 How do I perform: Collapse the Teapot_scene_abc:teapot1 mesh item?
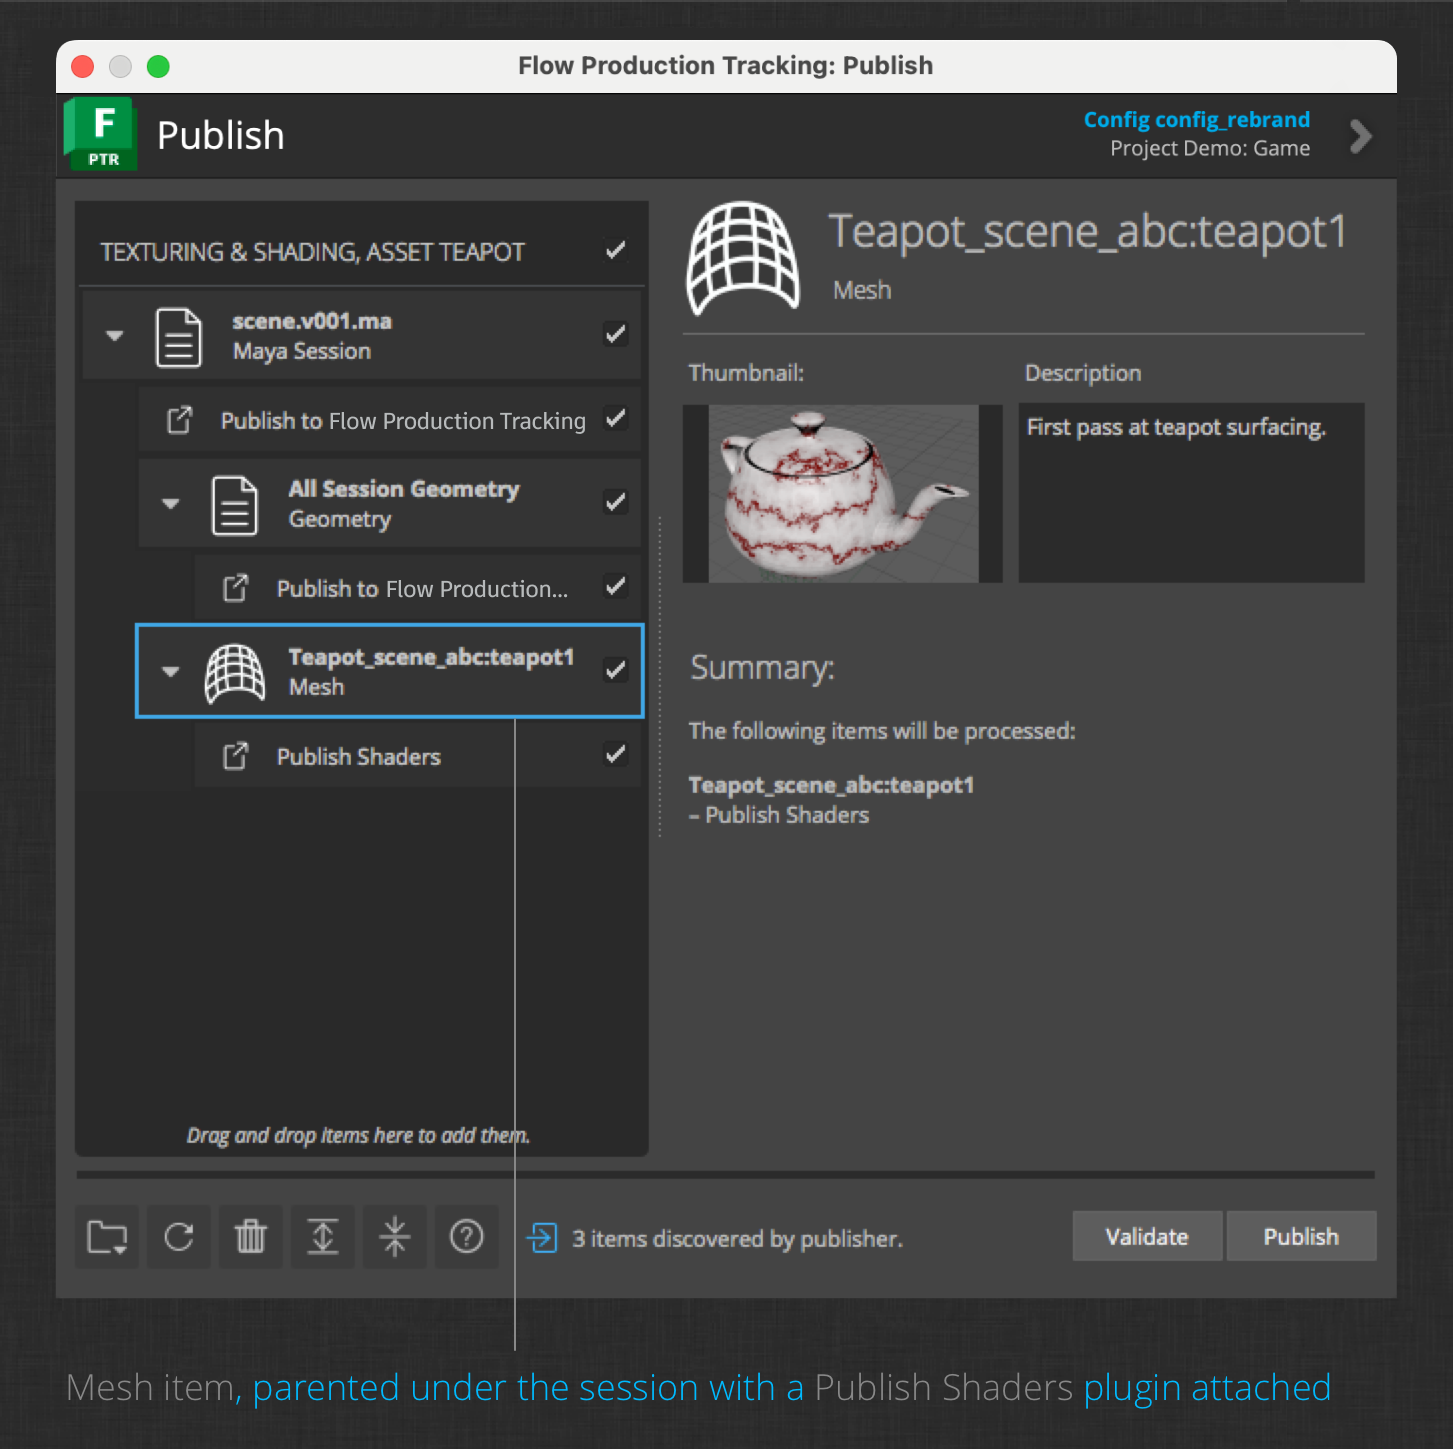(171, 672)
